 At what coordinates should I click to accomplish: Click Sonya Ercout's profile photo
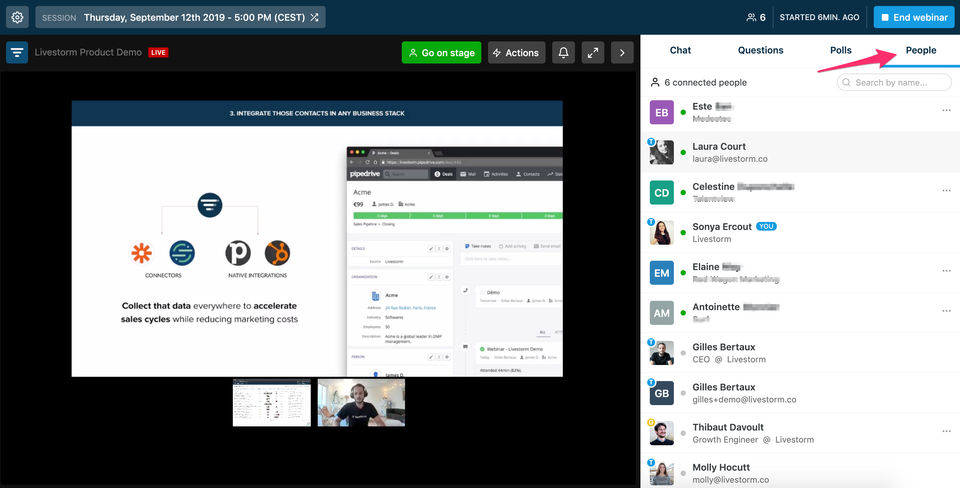click(662, 233)
